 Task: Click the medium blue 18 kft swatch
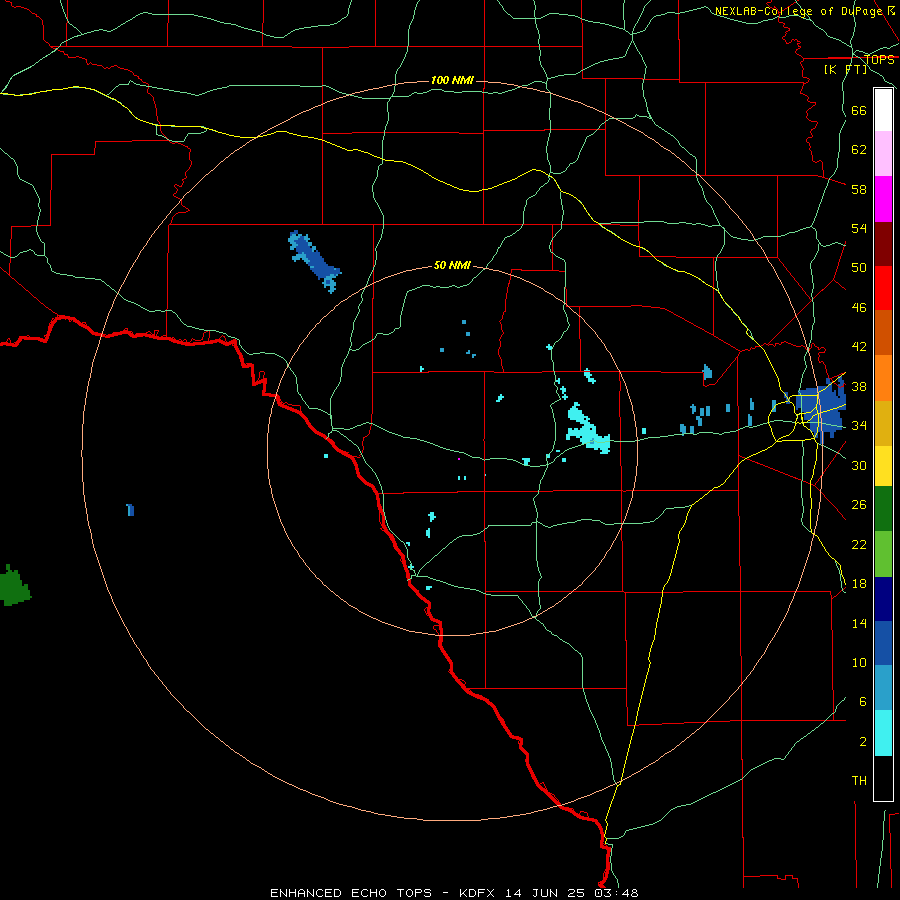coord(883,643)
